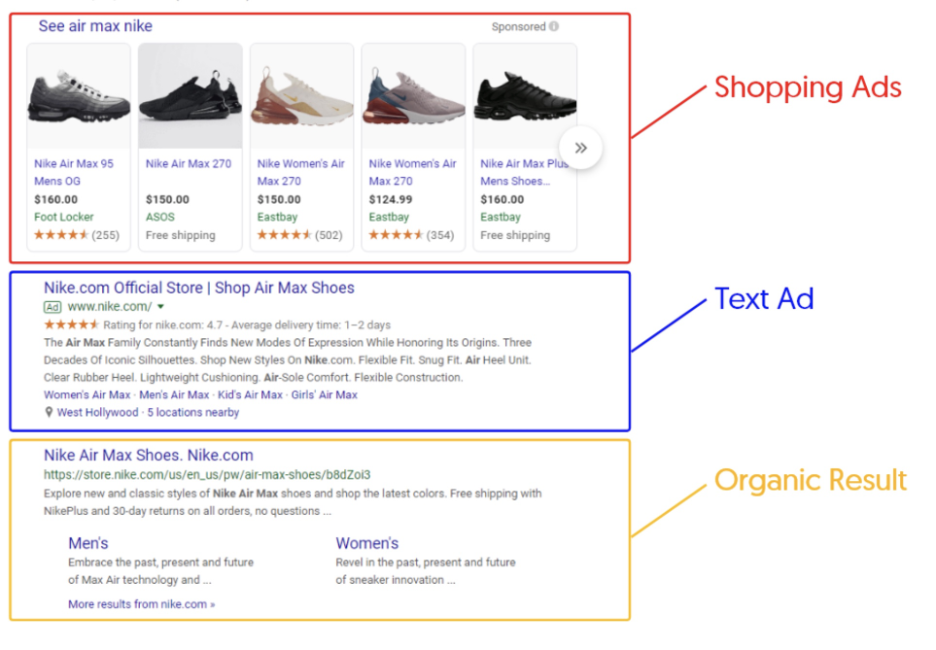Open the Girls' Air Max sitelink
Viewport: 936px width, 650px height.
coord(324,395)
